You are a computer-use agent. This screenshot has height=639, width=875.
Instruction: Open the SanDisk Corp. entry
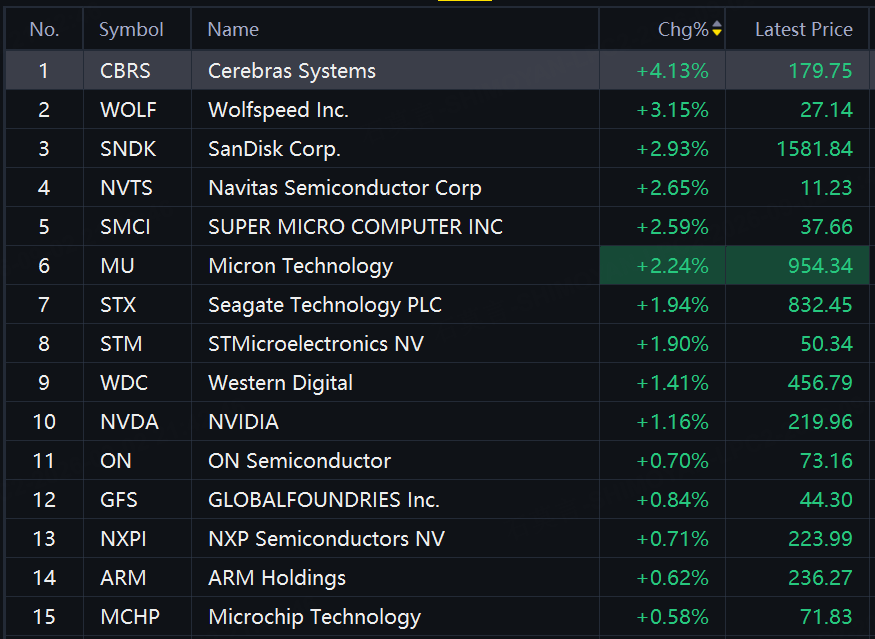[x=274, y=149]
